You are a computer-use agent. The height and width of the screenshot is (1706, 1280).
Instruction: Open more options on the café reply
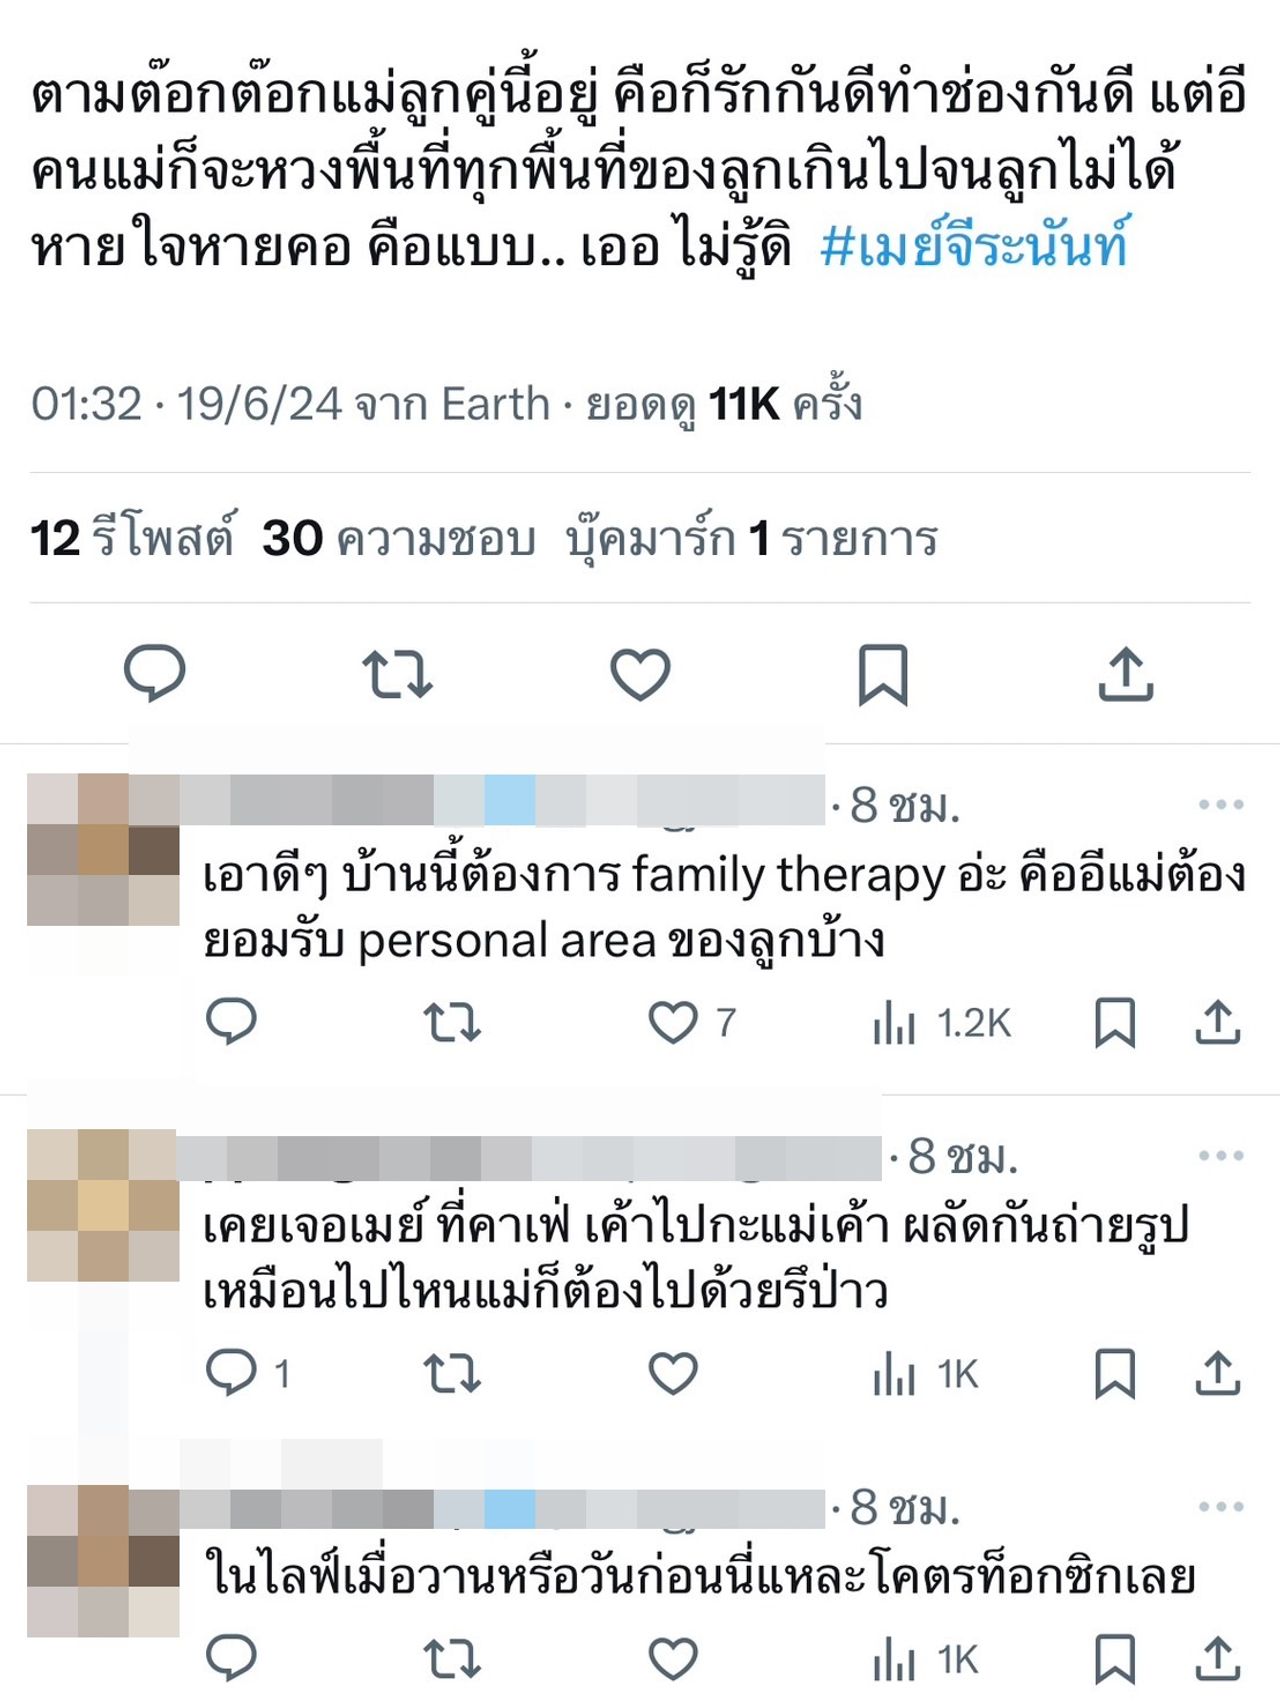1221,1155
